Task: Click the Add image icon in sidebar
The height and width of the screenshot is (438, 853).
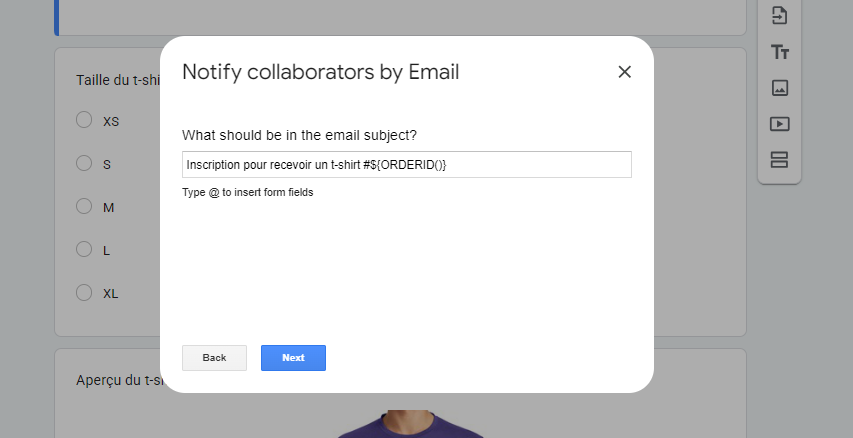Action: click(x=780, y=88)
